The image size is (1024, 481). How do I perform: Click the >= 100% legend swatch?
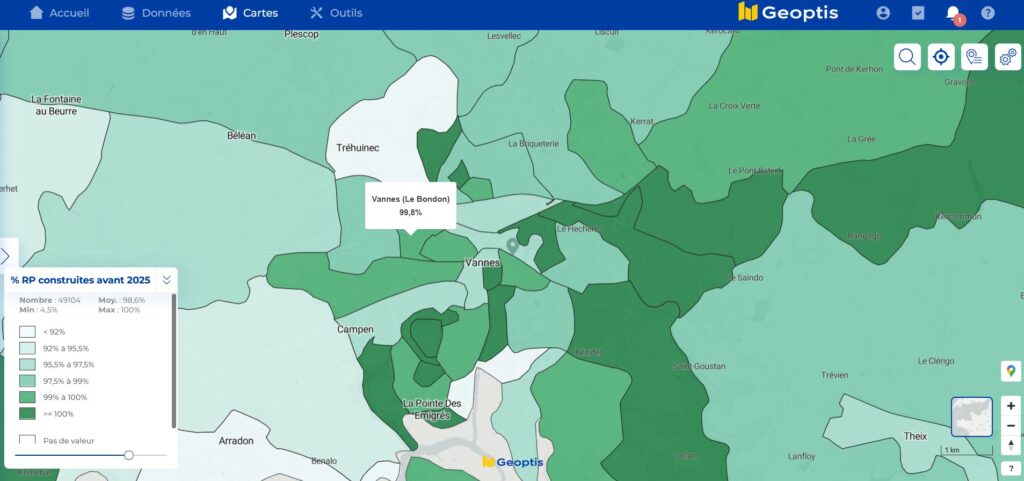point(27,413)
